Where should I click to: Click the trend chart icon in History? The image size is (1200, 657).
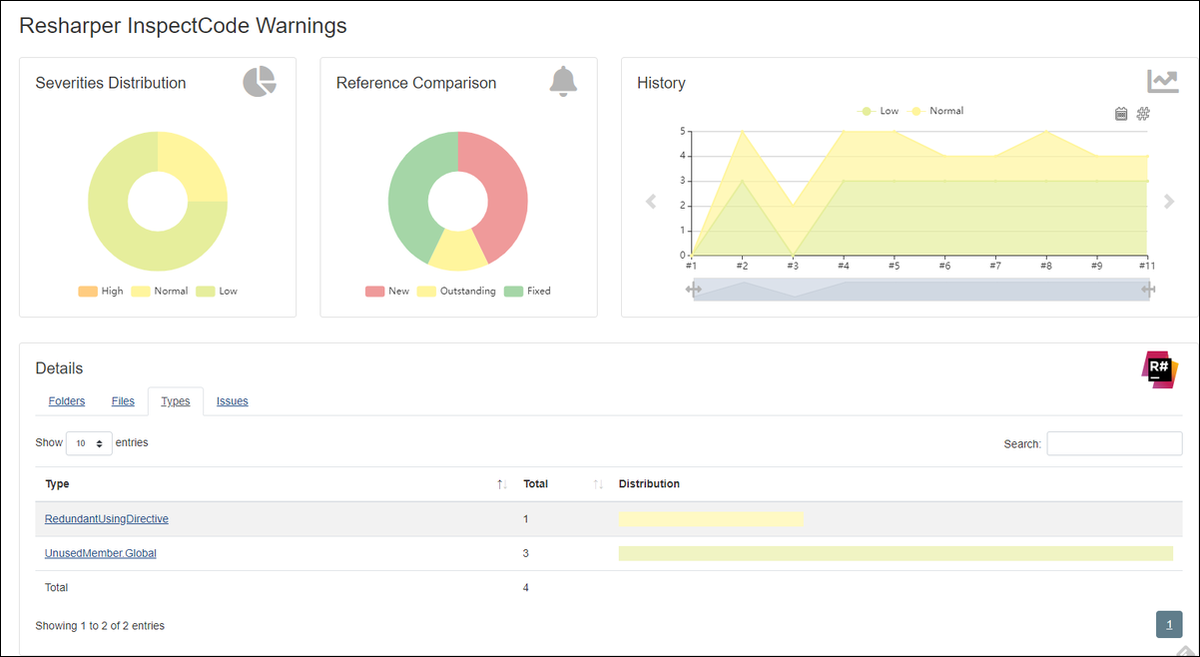(x=1162, y=81)
